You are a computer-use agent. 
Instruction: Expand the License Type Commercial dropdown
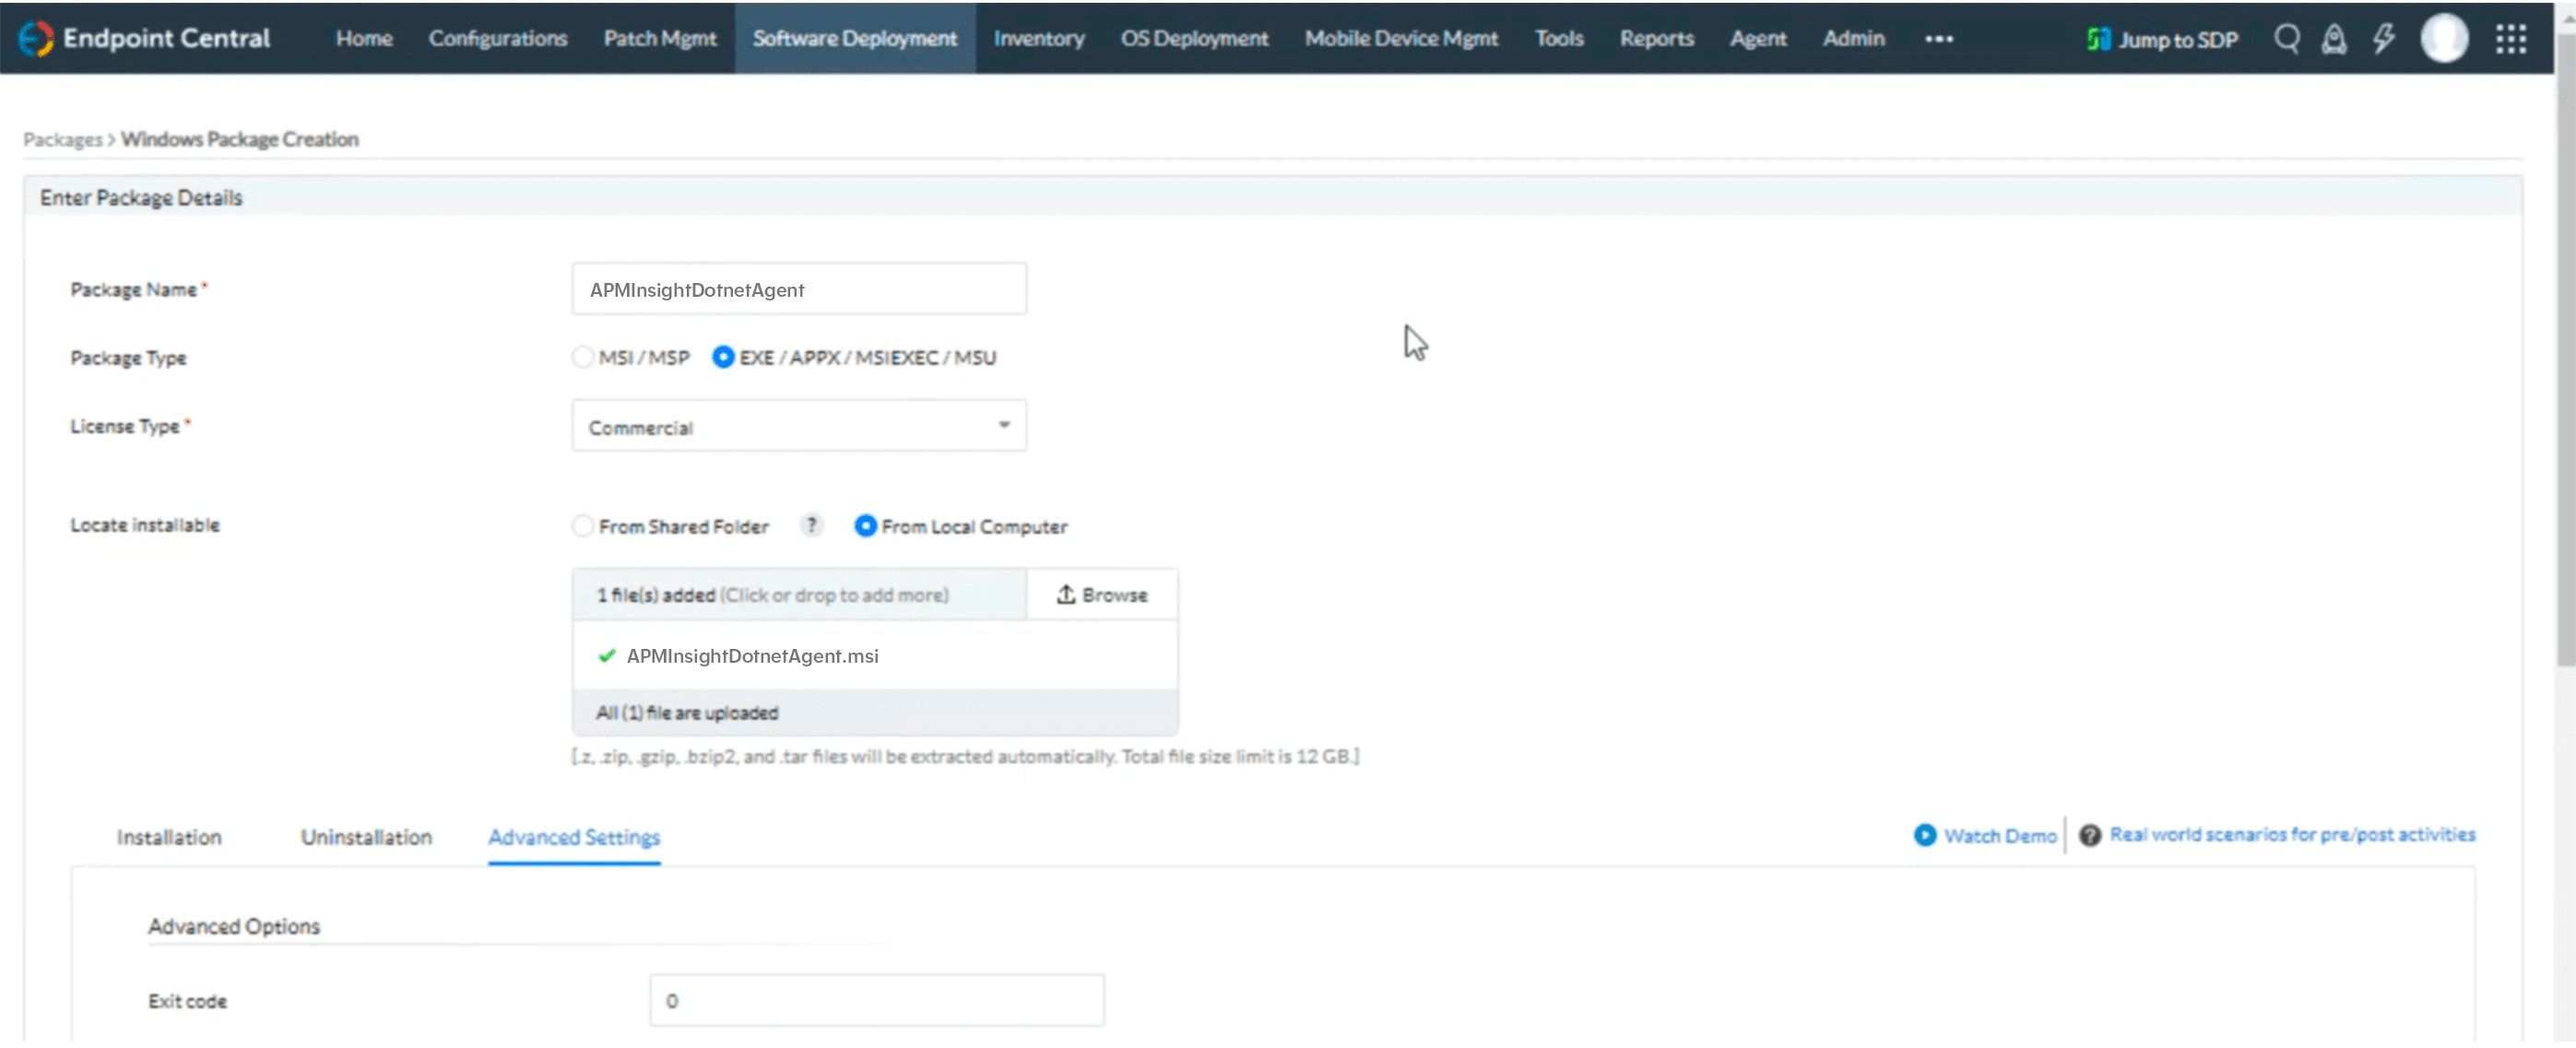[x=798, y=427]
